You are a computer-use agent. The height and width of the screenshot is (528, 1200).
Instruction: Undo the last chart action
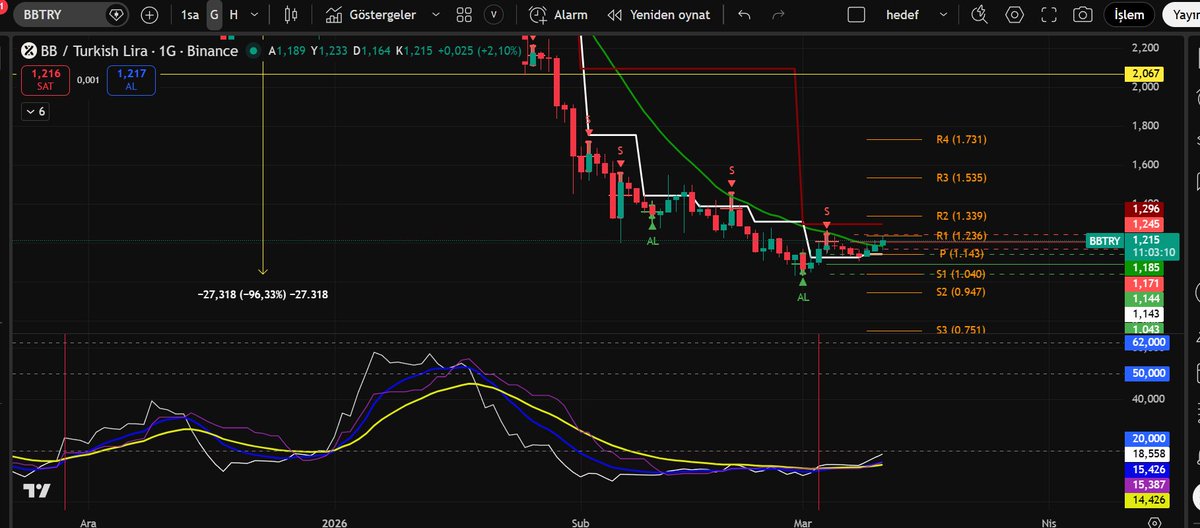(x=743, y=15)
